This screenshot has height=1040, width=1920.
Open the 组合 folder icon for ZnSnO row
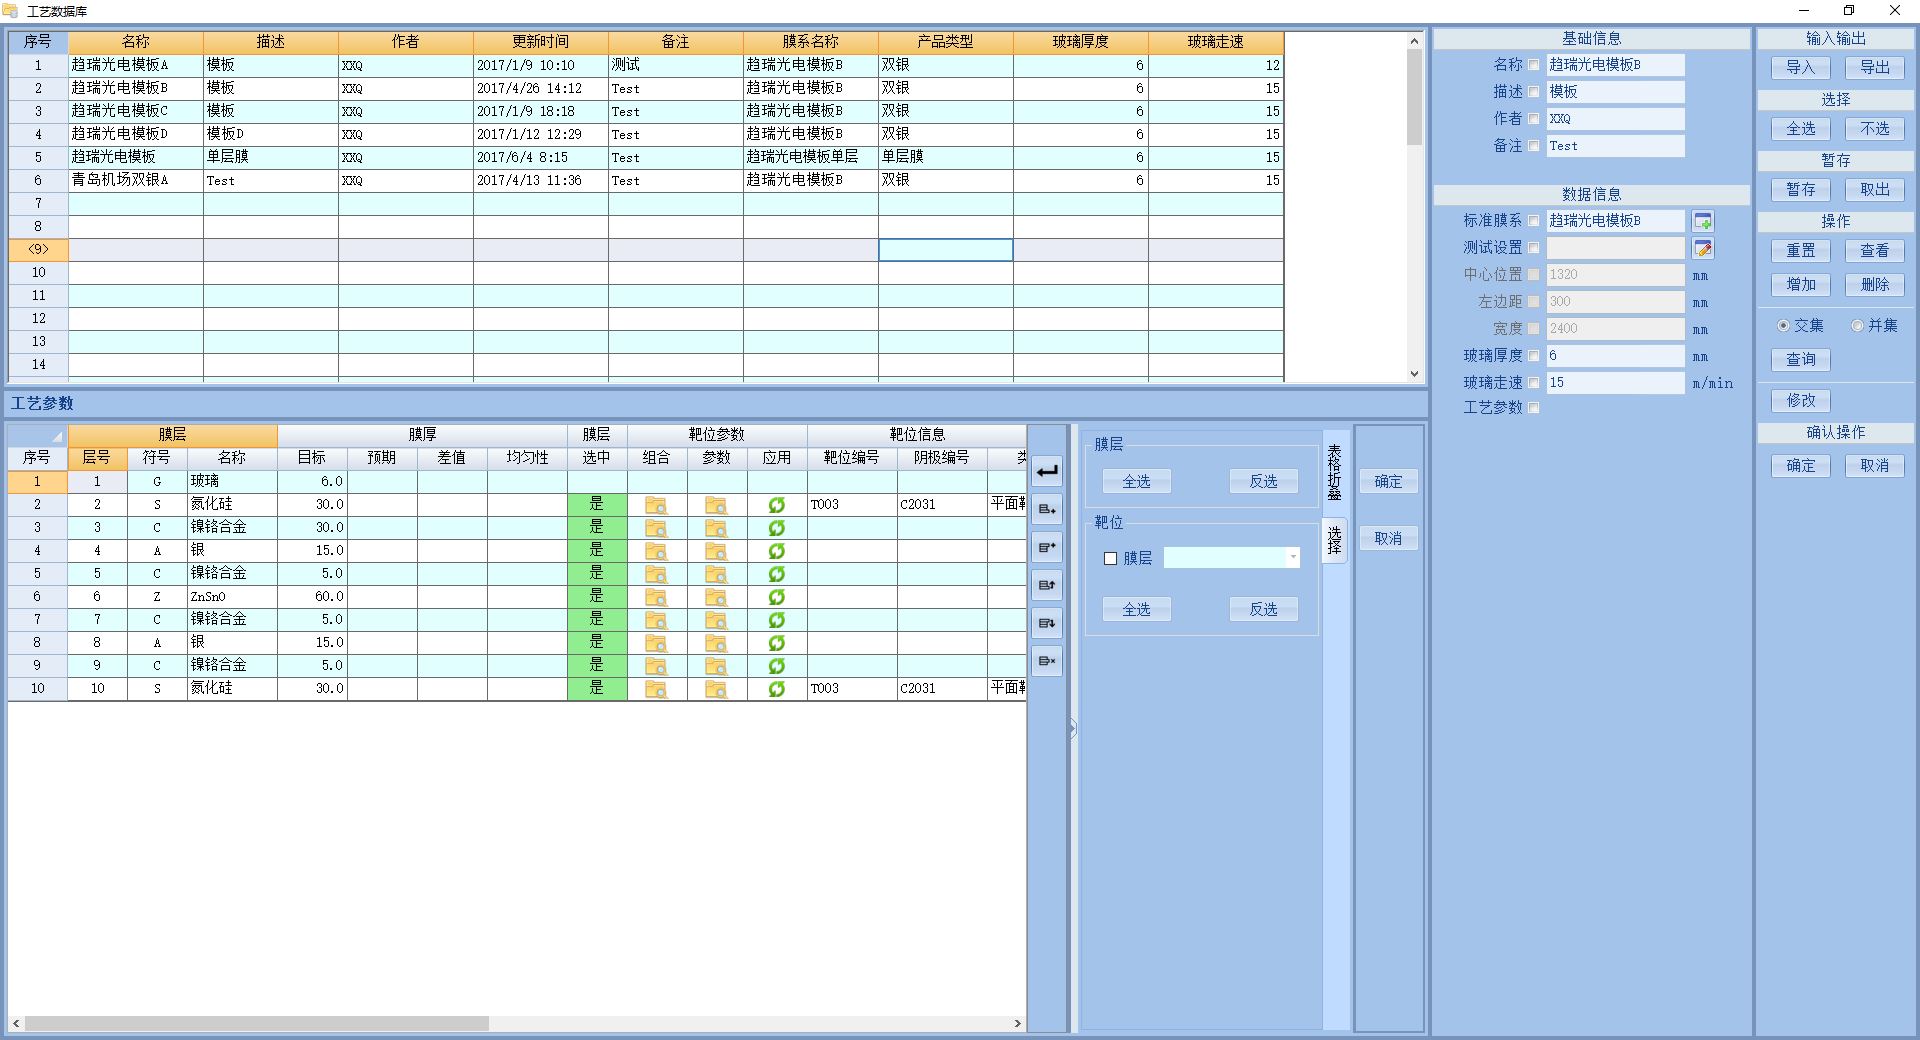[x=656, y=597]
